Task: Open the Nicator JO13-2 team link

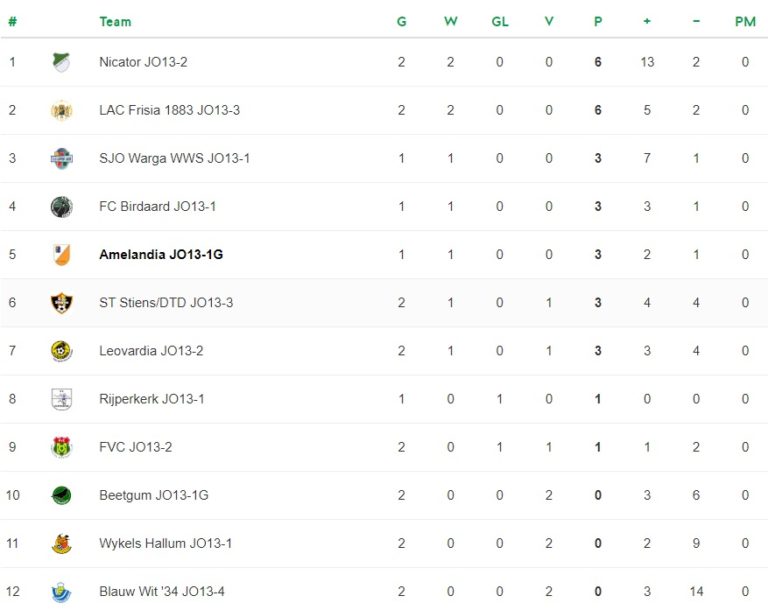Action: coord(143,62)
